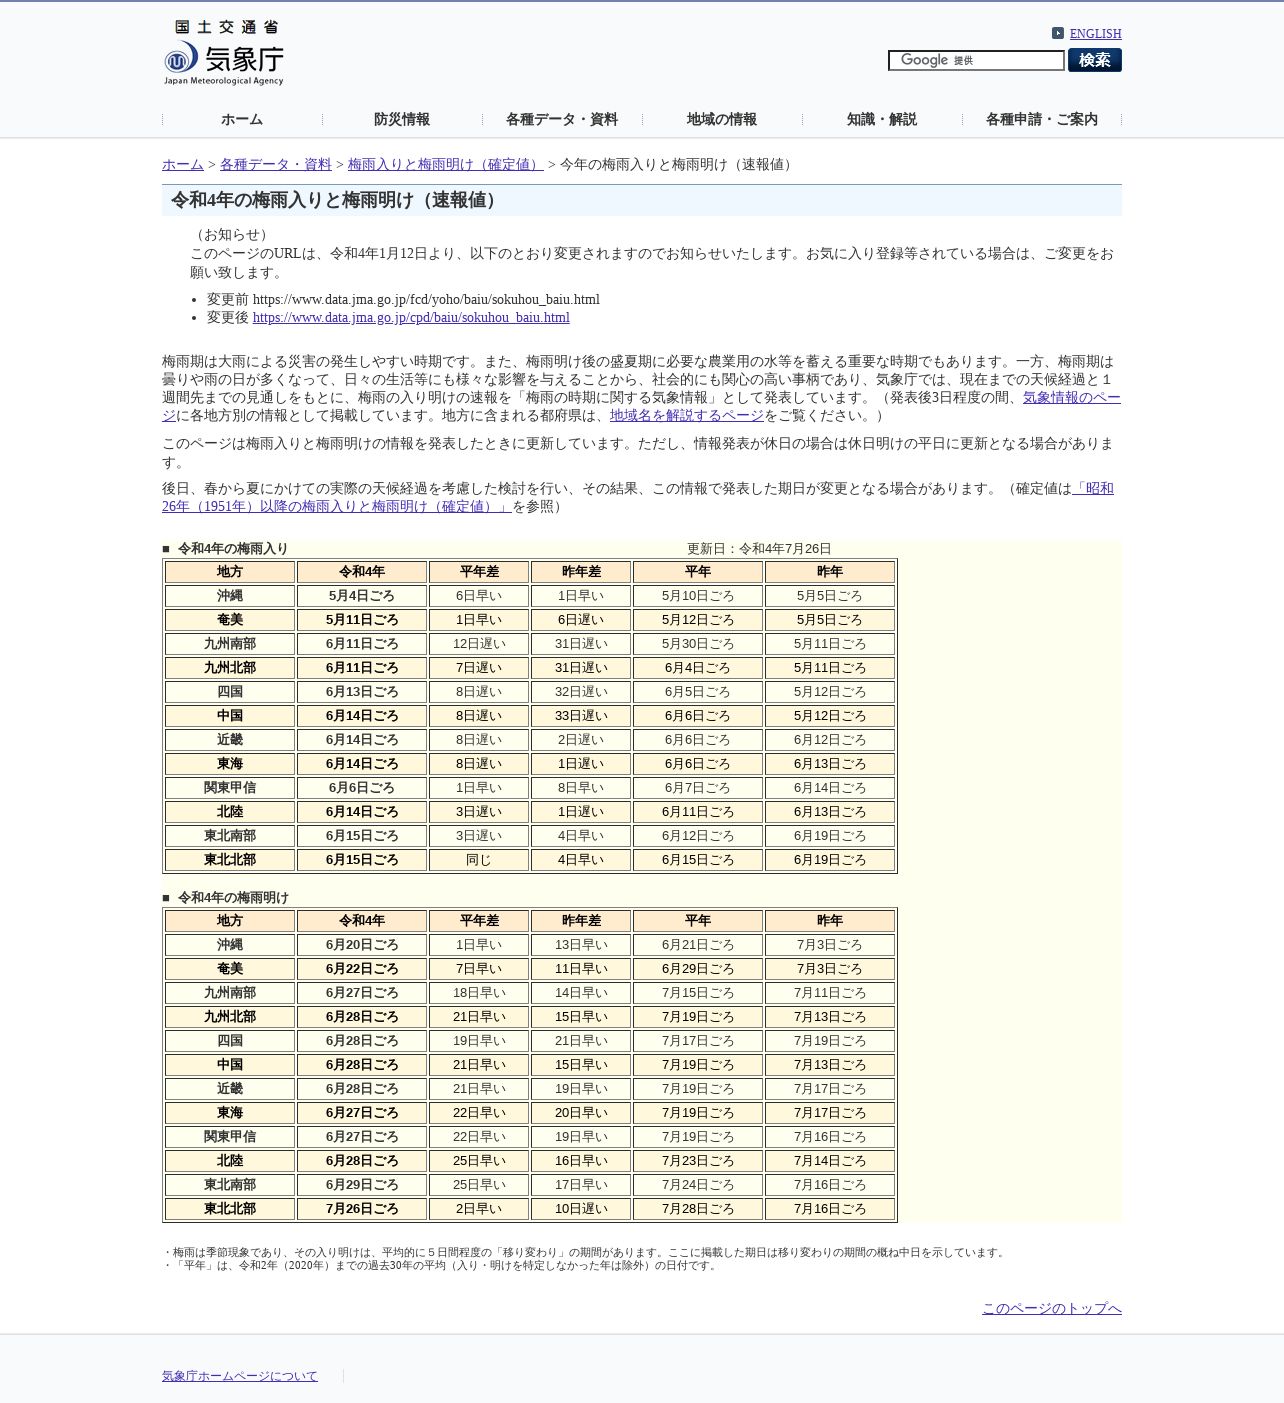Viewport: 1284px width, 1403px height.
Task: Click 沖縄 row in the 梅雨入り table
Action: click(530, 596)
